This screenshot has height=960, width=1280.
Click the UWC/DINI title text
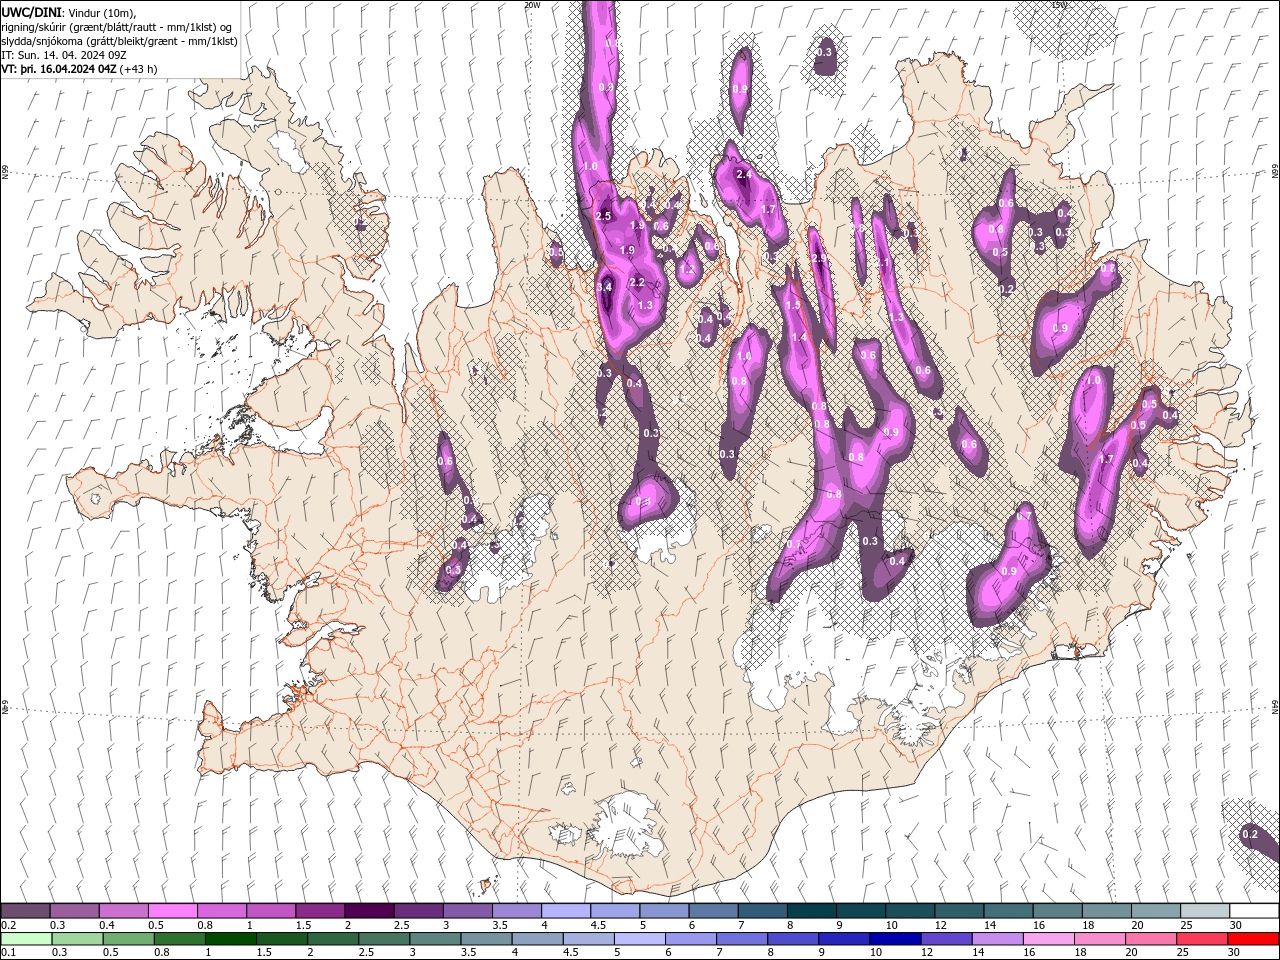[x=29, y=11]
